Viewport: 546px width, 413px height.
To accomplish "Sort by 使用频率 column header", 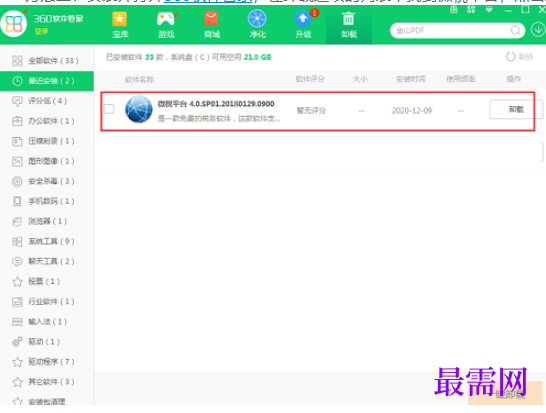I will (x=461, y=79).
